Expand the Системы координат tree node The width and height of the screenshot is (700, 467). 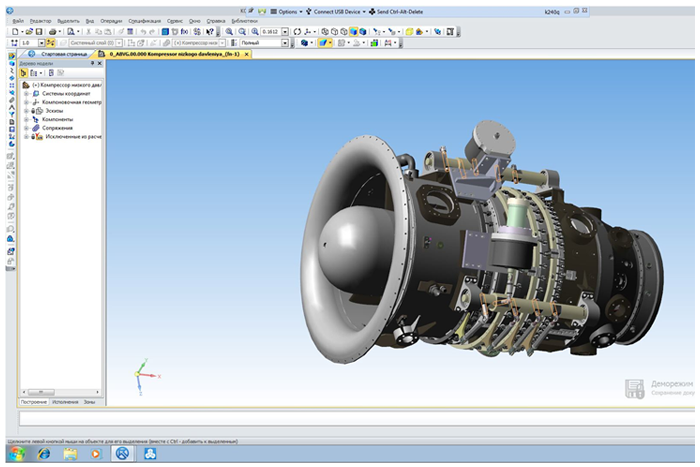click(x=26, y=94)
